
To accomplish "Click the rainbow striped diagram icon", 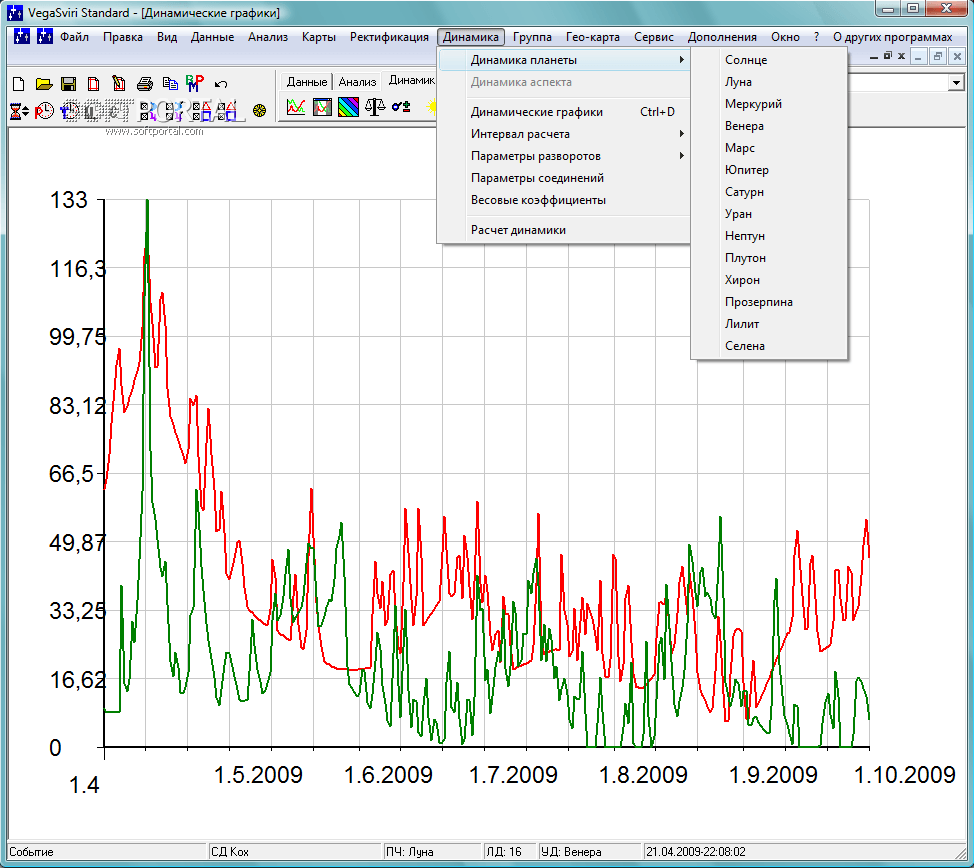I will pyautogui.click(x=348, y=107).
